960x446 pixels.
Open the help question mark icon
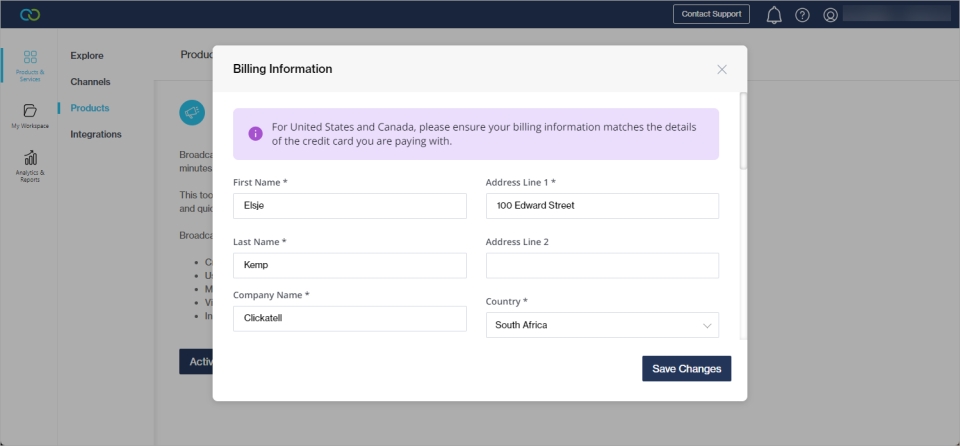(x=802, y=15)
